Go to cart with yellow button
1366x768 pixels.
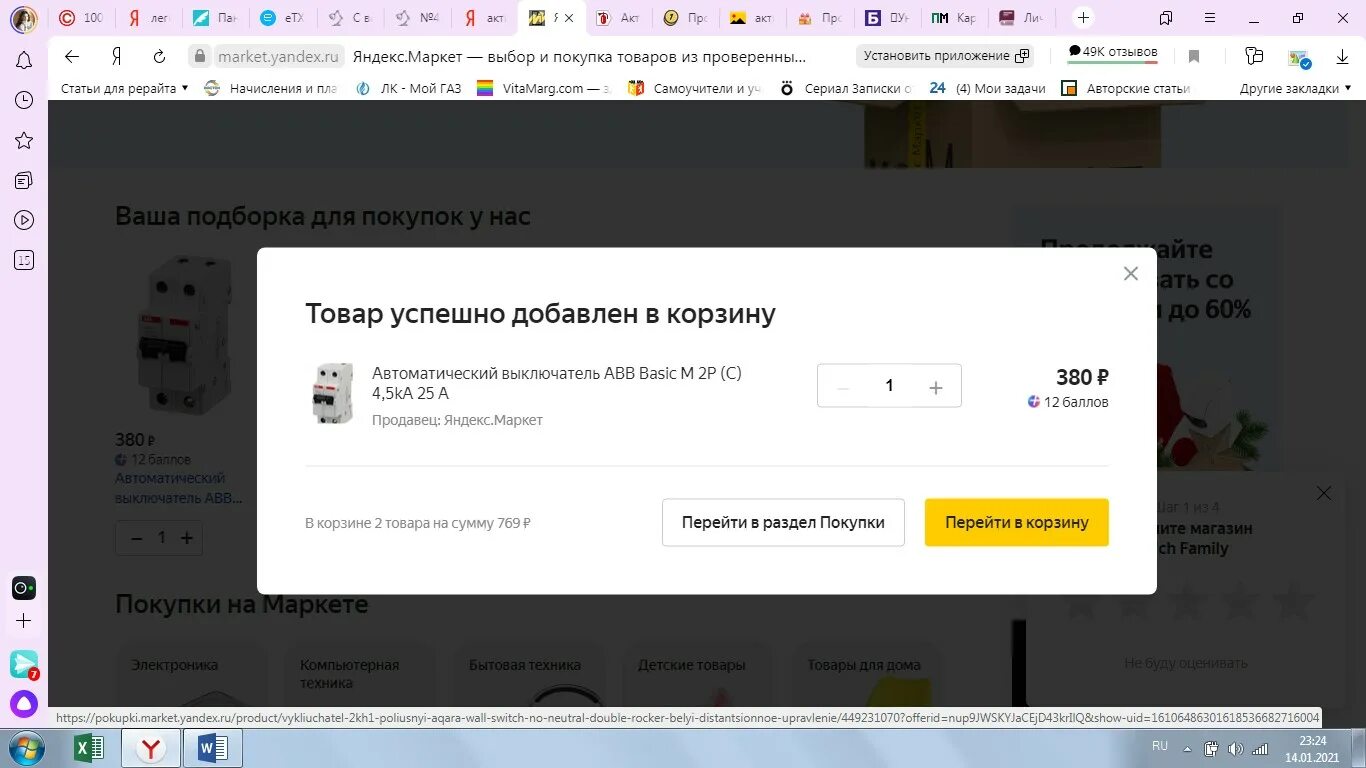[x=1016, y=522]
